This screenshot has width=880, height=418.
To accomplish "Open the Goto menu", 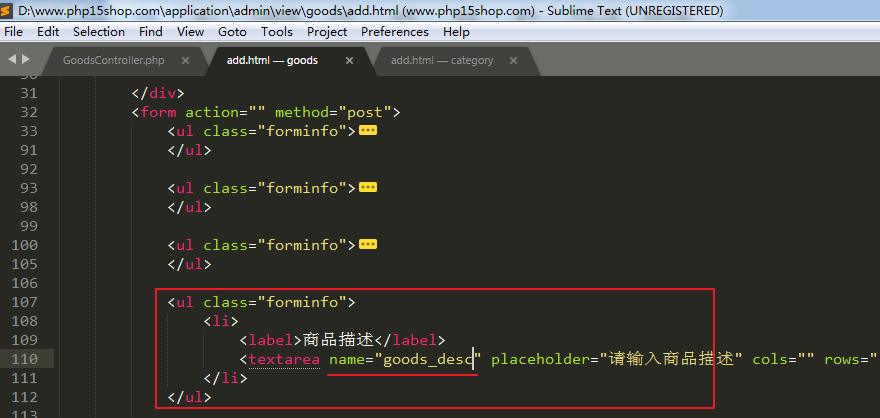I will (x=232, y=32).
